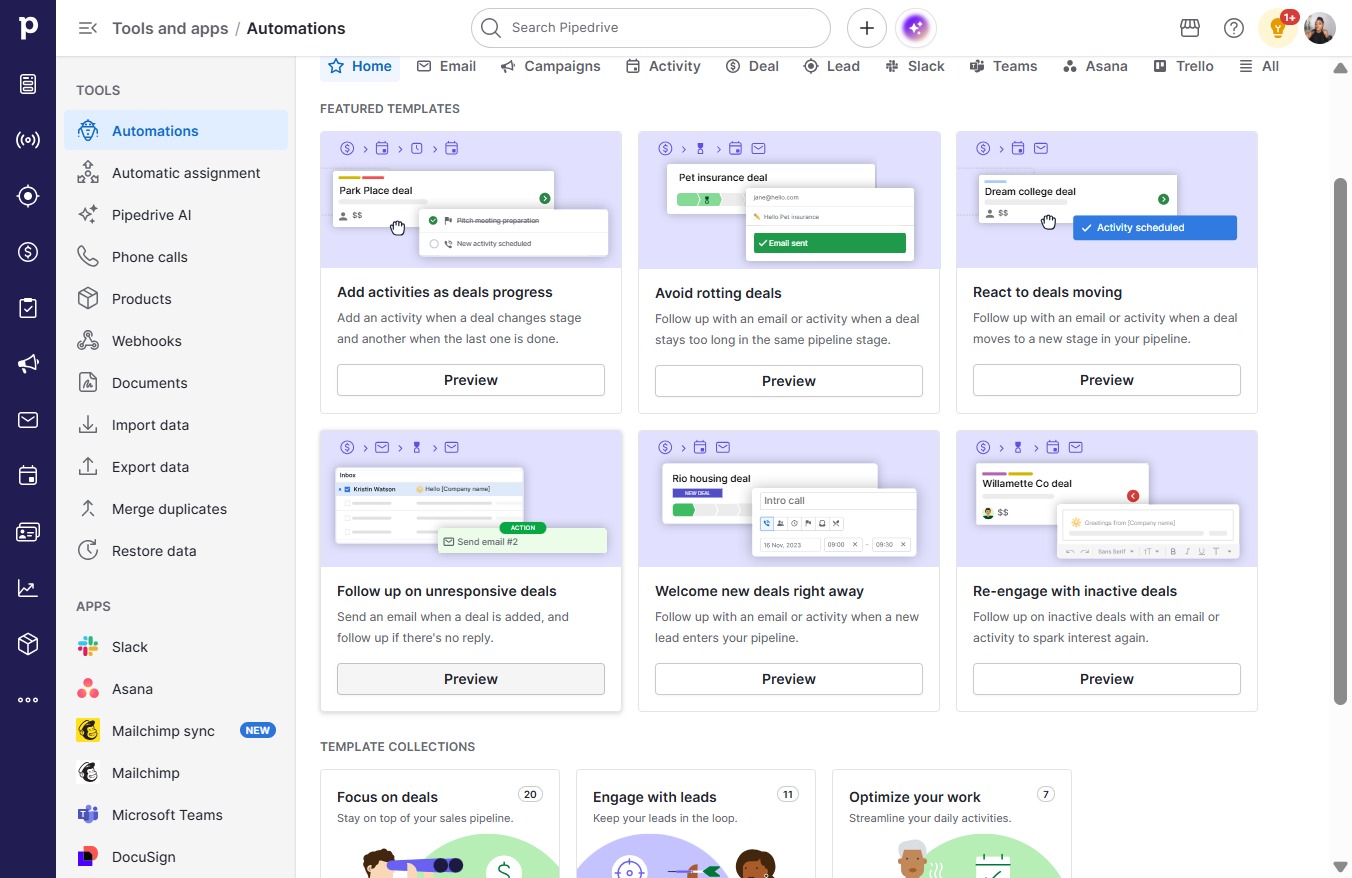Open DocuSign in the Apps list
Viewport: 1352px width, 878px height.
[x=176, y=857]
